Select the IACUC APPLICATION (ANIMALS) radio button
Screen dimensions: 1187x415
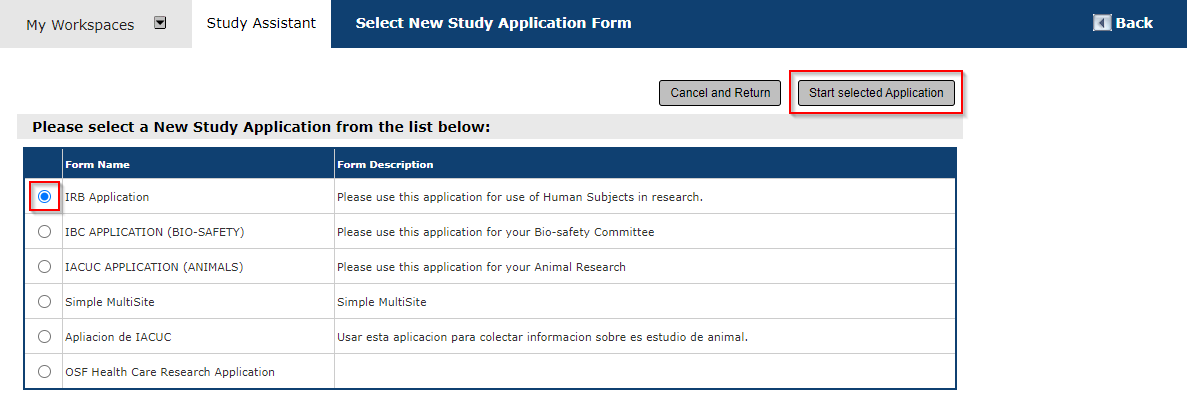[x=45, y=267]
